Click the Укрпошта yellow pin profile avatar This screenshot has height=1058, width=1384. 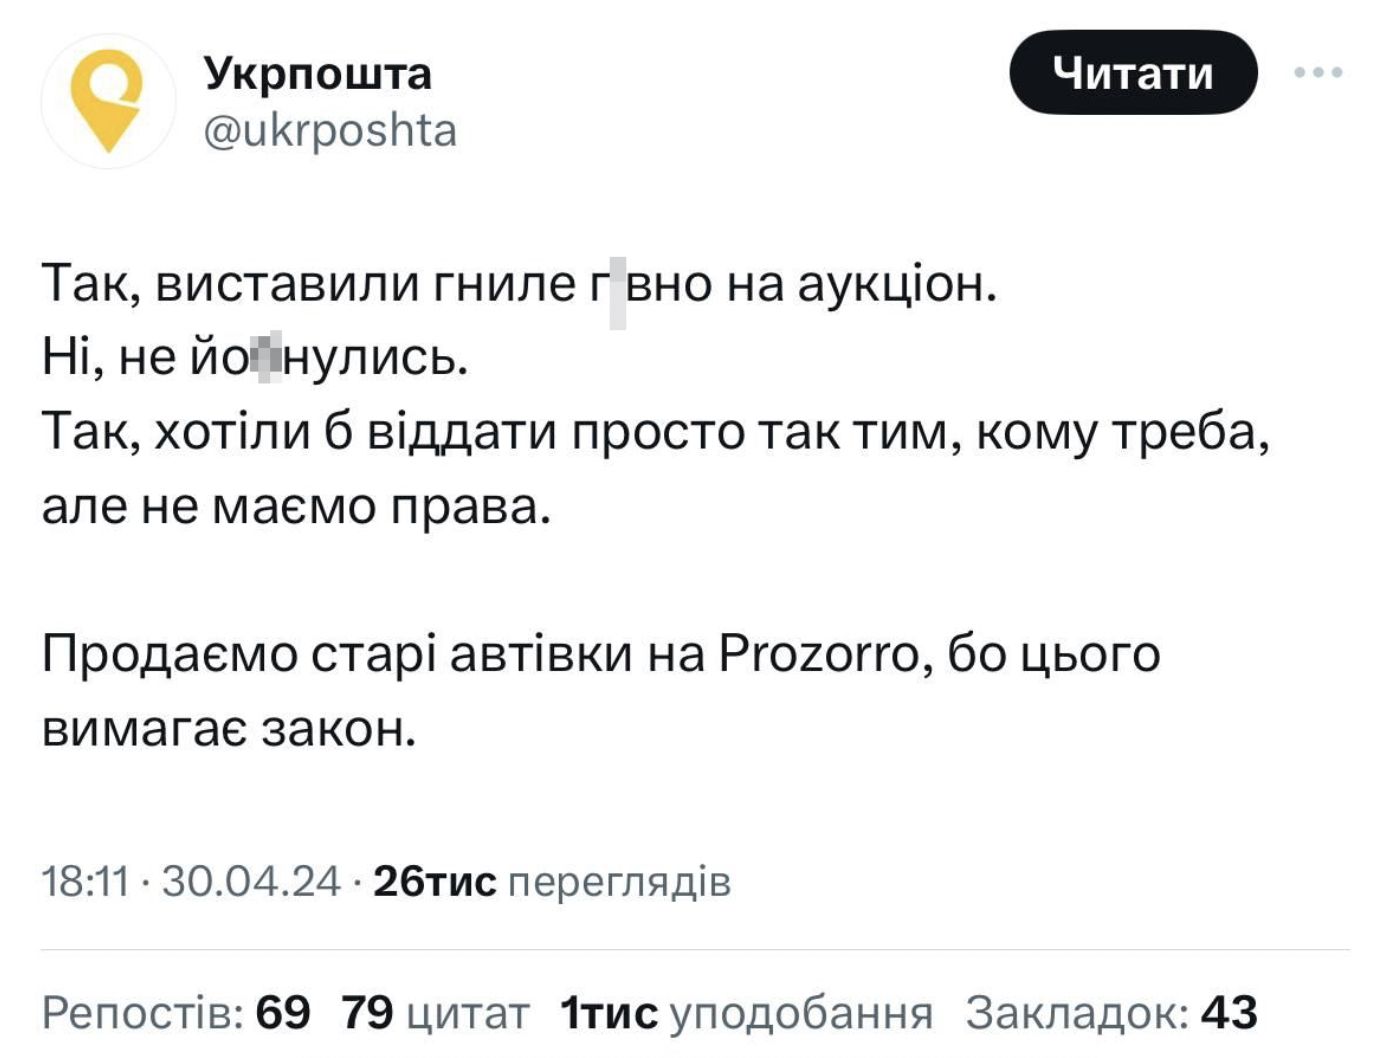tap(108, 101)
